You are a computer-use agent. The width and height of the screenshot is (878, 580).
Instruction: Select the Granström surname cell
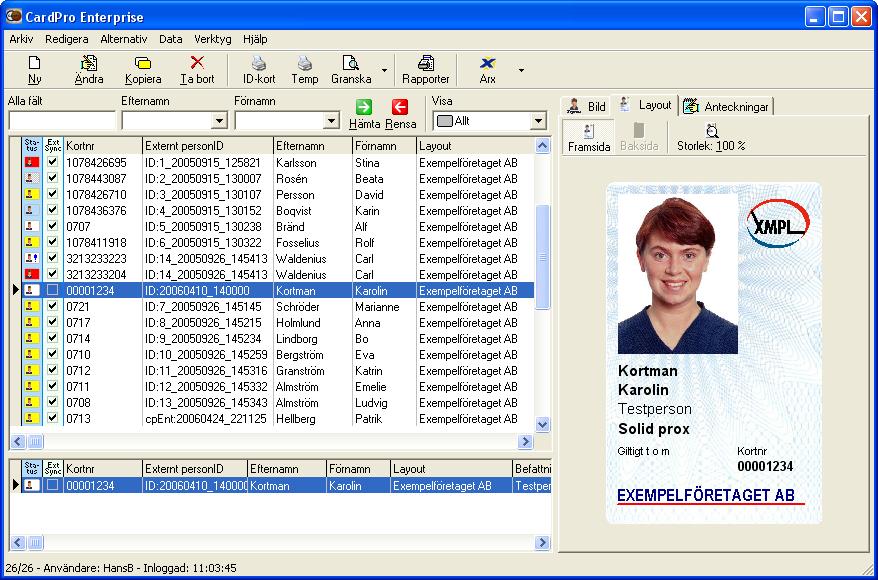pyautogui.click(x=312, y=370)
